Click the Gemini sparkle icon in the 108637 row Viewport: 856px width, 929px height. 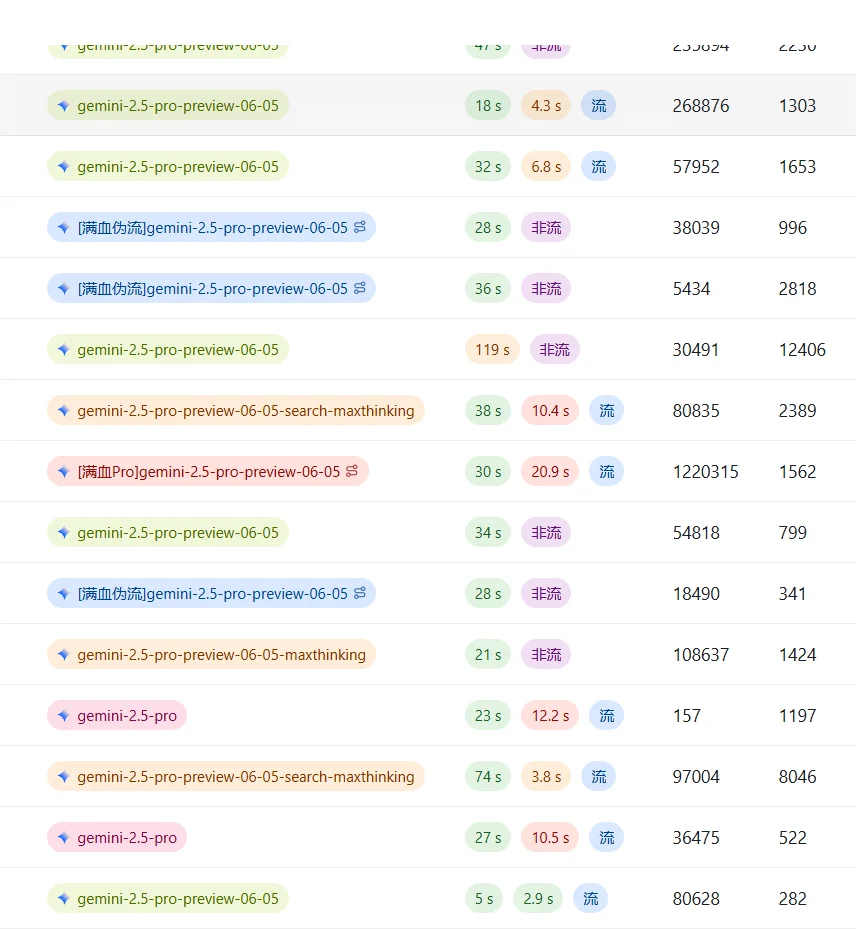click(x=64, y=654)
